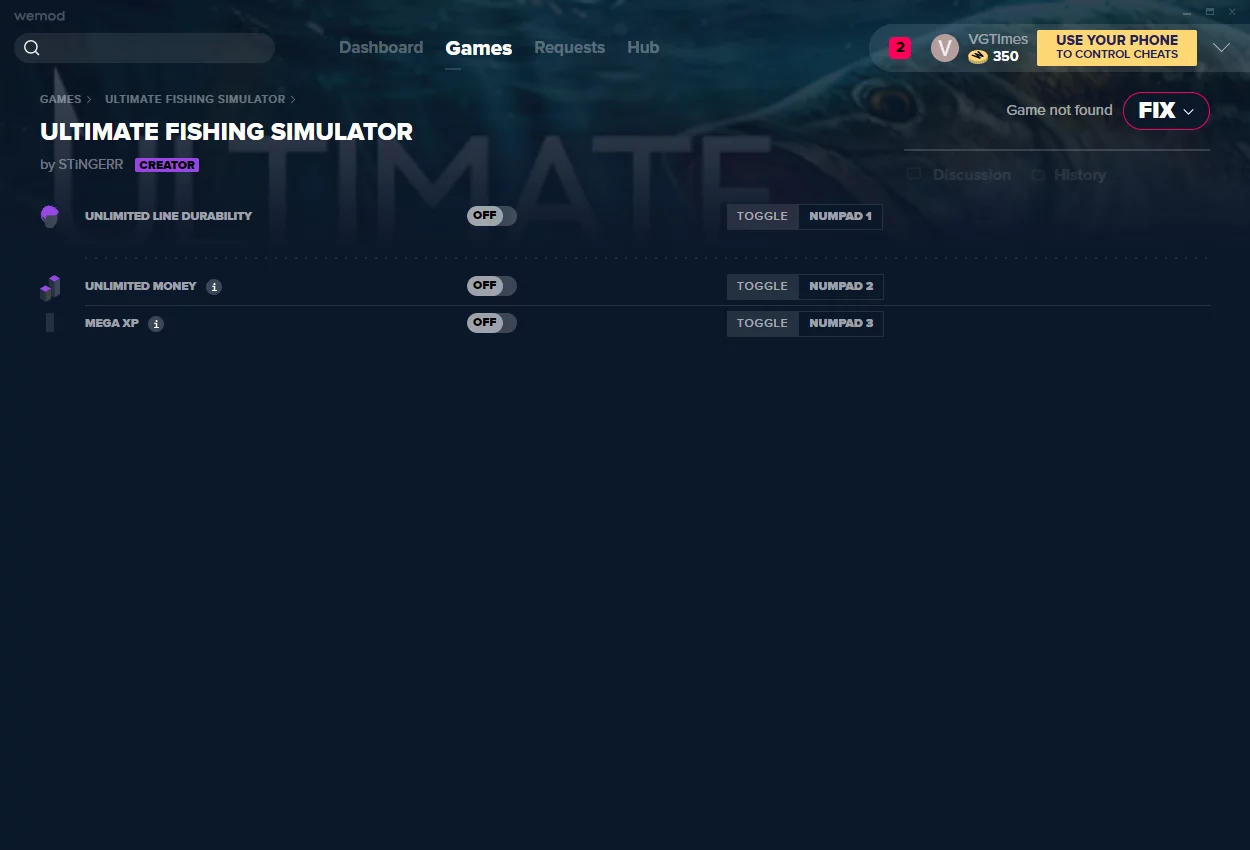
Task: Click the Unlimited Line Durability helmet icon
Action: pyautogui.click(x=50, y=217)
